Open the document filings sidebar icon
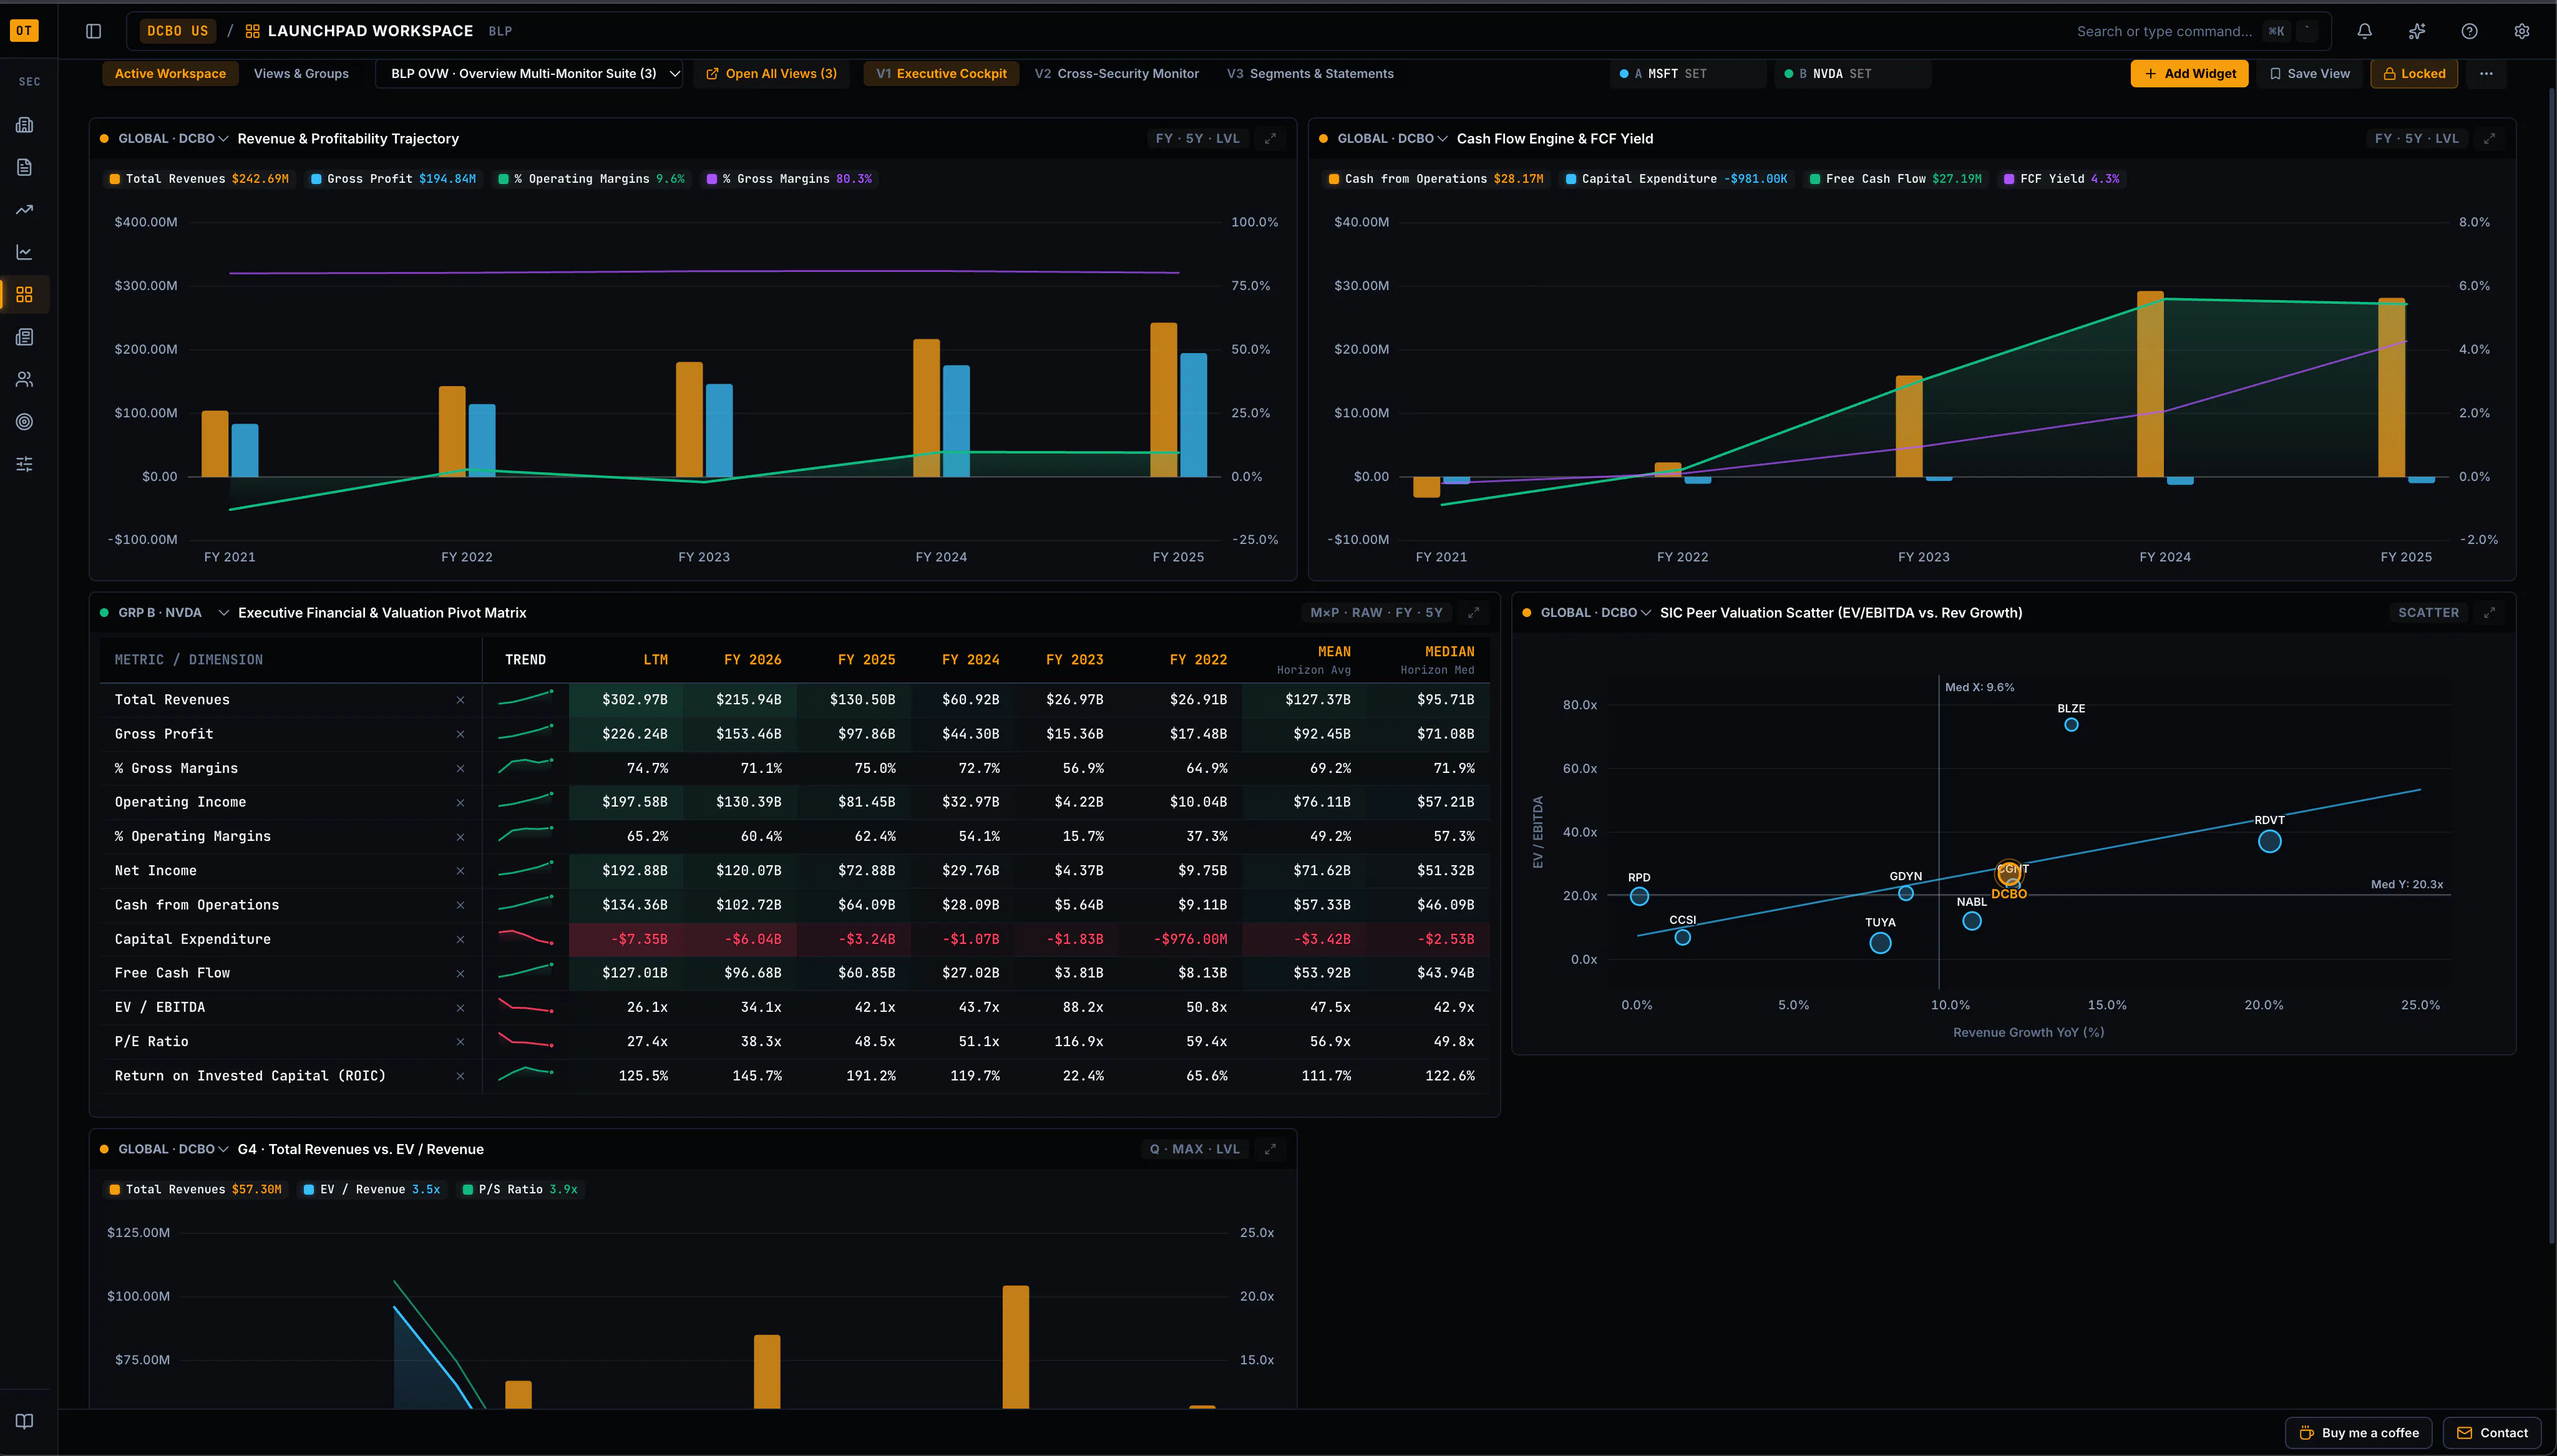The height and width of the screenshot is (1456, 2557). (x=25, y=167)
